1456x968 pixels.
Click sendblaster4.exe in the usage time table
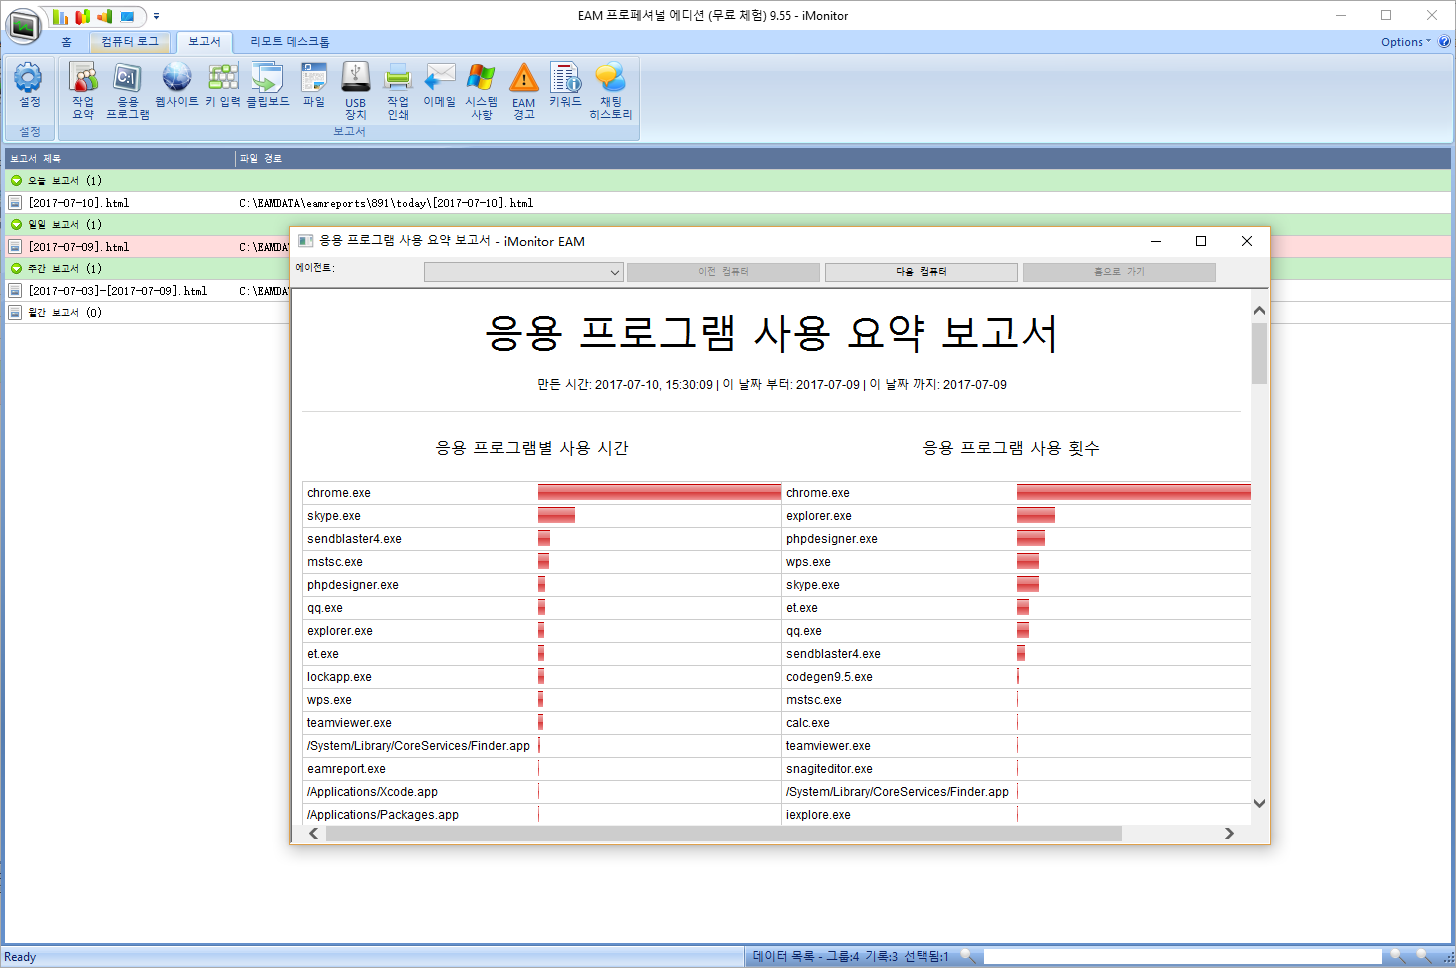tap(354, 539)
